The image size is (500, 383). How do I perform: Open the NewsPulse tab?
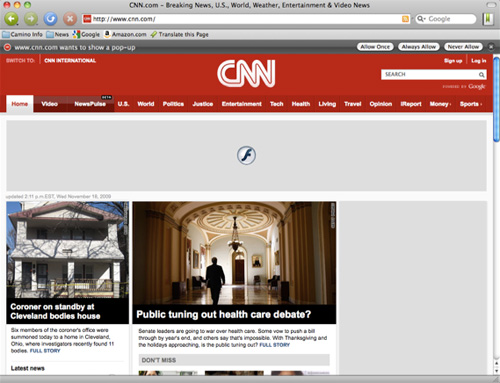pyautogui.click(x=90, y=104)
